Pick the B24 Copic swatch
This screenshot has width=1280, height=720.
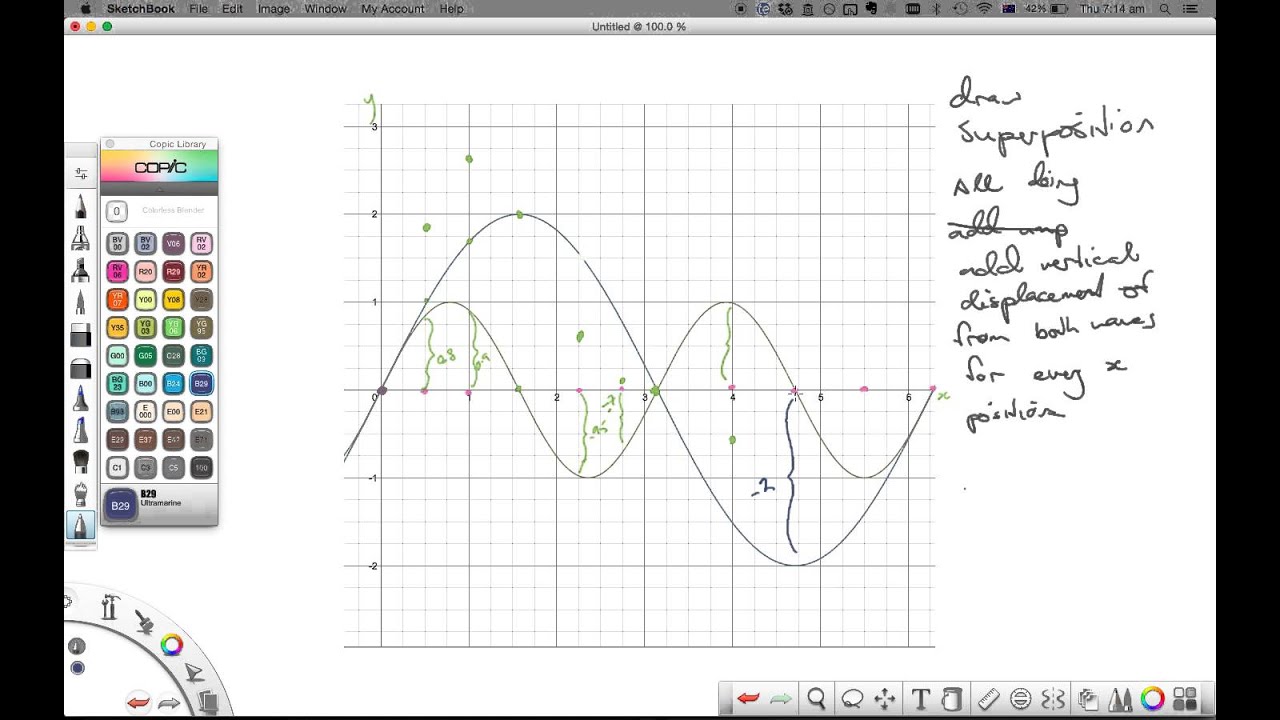[x=173, y=383]
